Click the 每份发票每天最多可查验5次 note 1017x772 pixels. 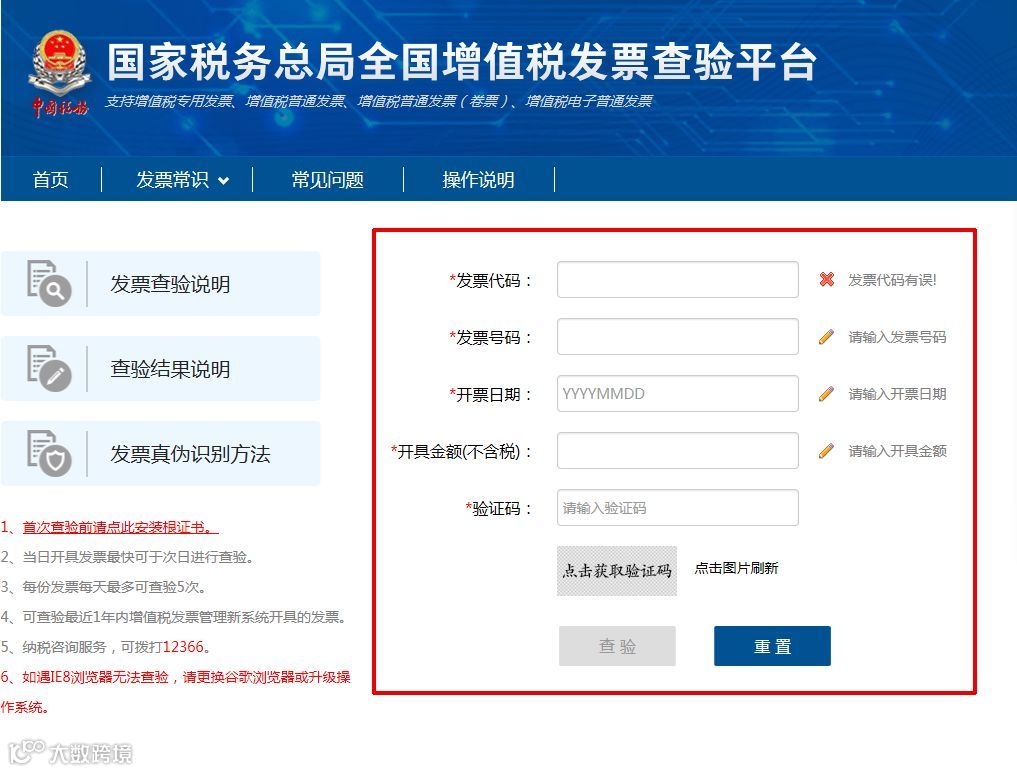104,587
